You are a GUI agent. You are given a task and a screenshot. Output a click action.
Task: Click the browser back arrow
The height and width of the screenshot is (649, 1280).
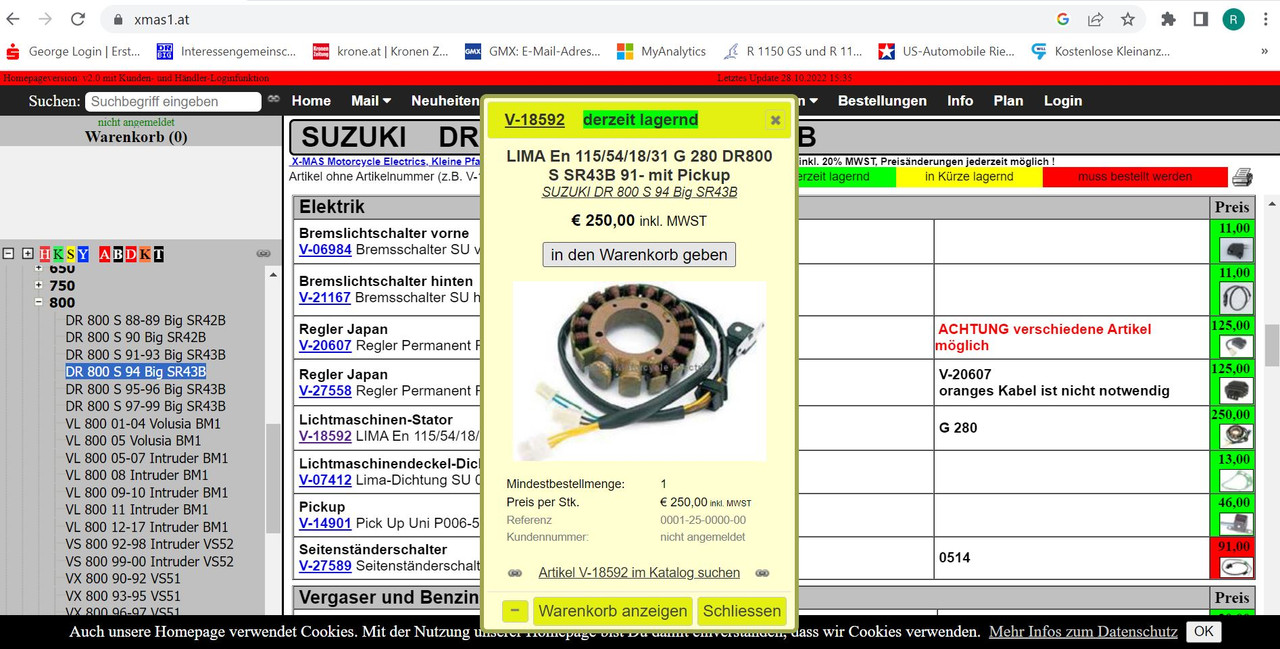click(13, 19)
